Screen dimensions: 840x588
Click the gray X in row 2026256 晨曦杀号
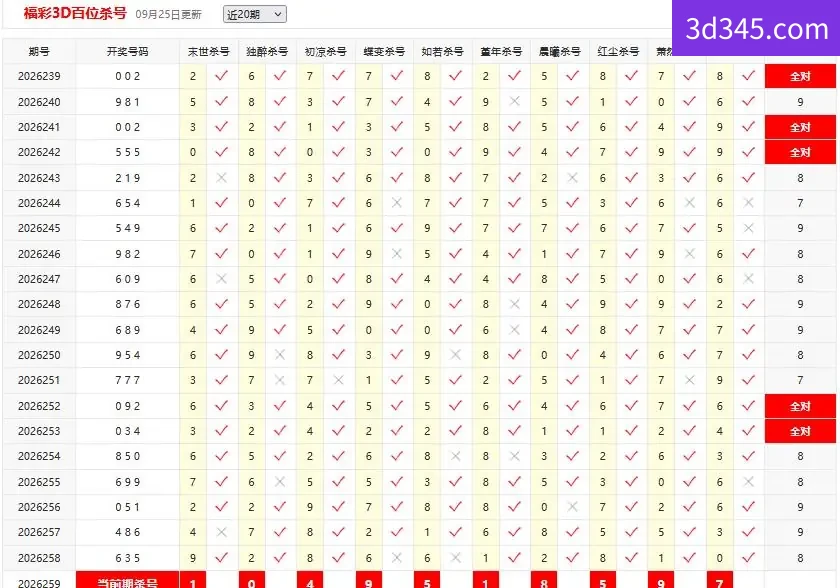[573, 507]
